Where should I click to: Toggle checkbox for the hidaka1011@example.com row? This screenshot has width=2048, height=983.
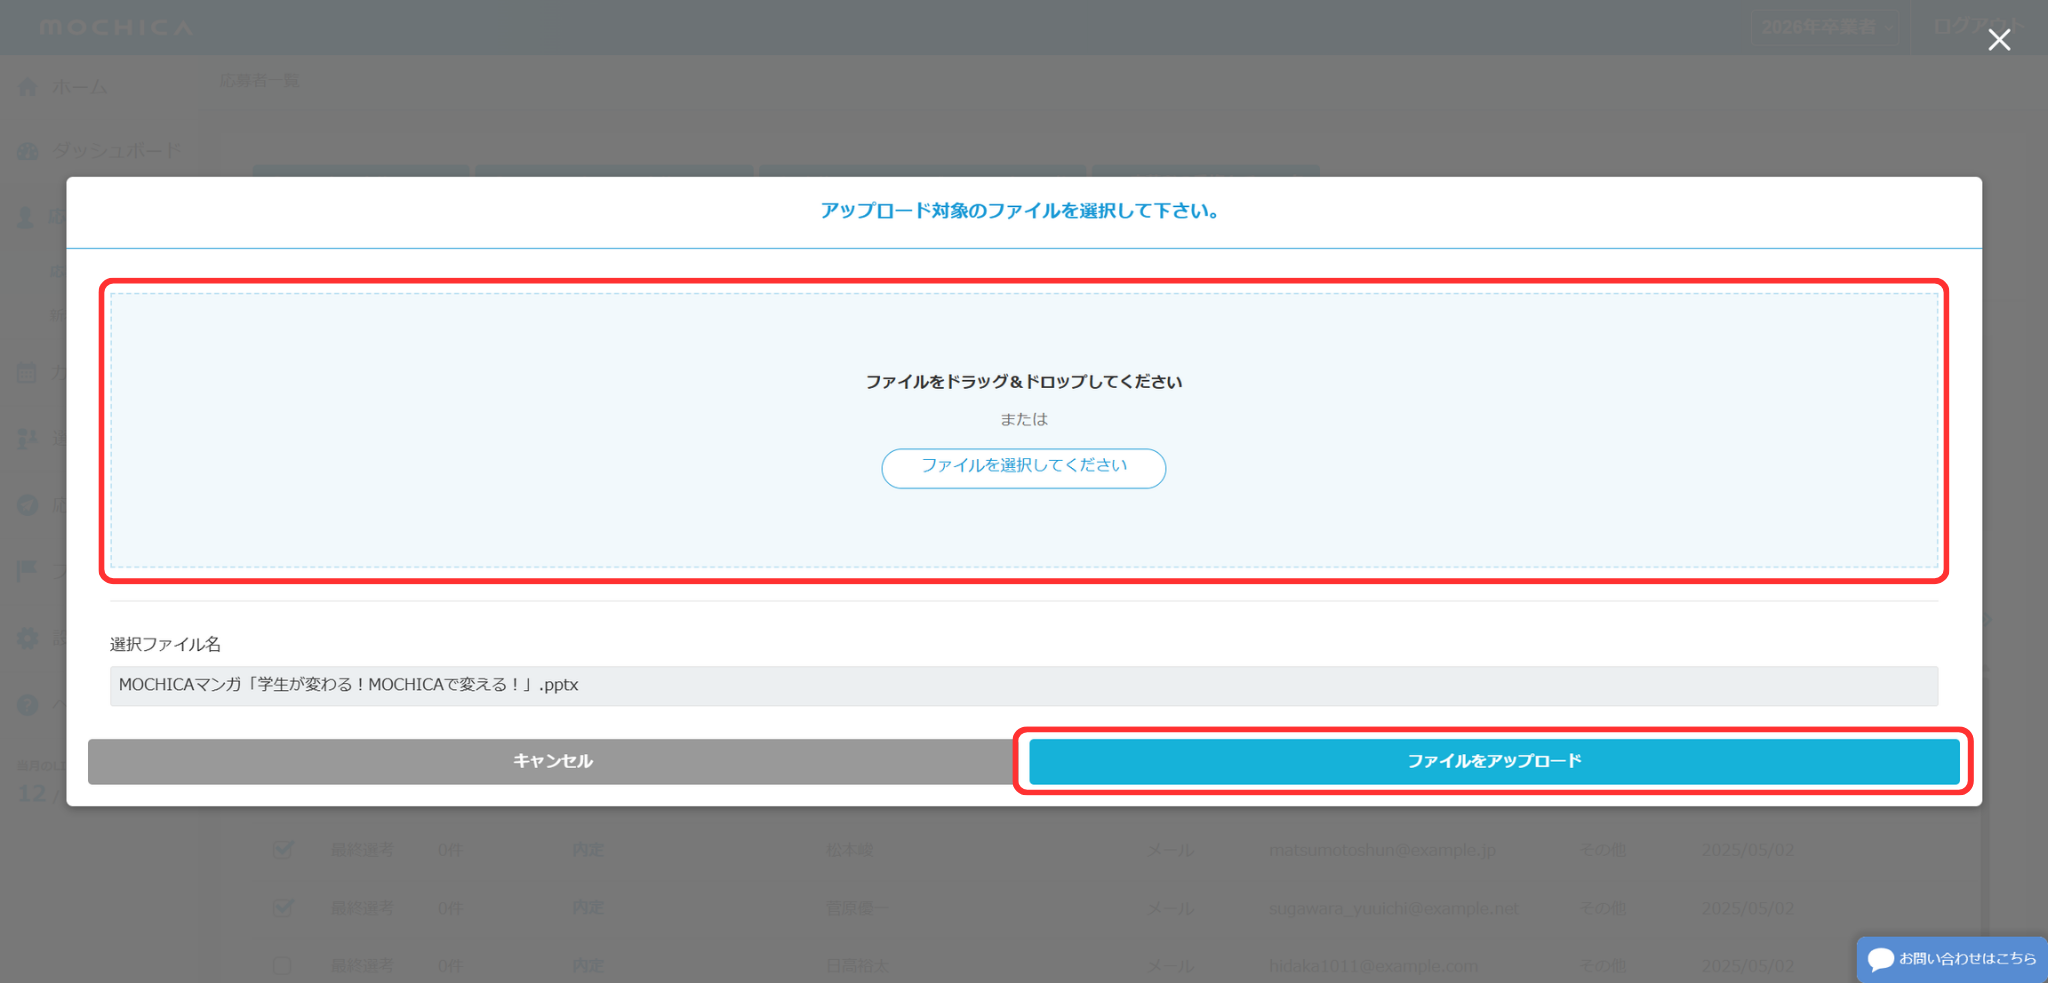(283, 965)
